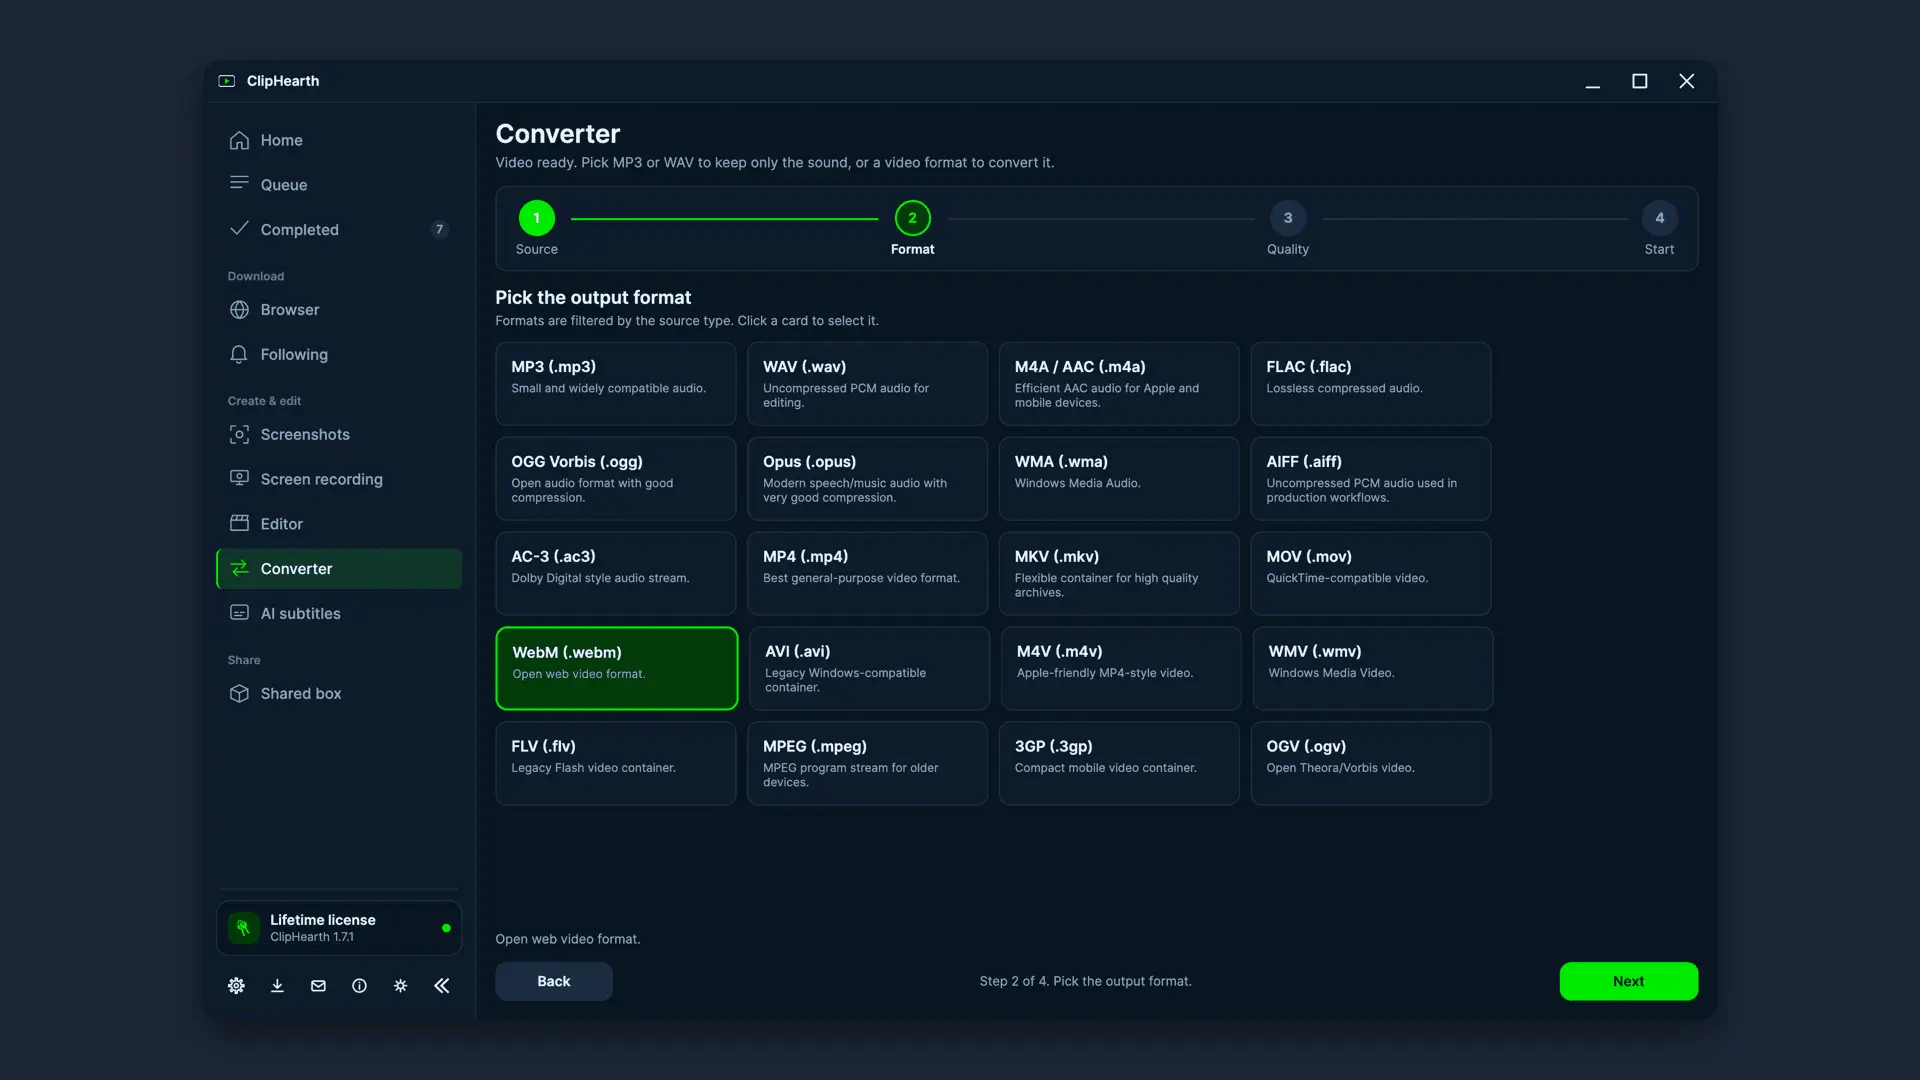The width and height of the screenshot is (1920, 1080).
Task: Open Screenshots capture icon
Action: click(x=239, y=435)
